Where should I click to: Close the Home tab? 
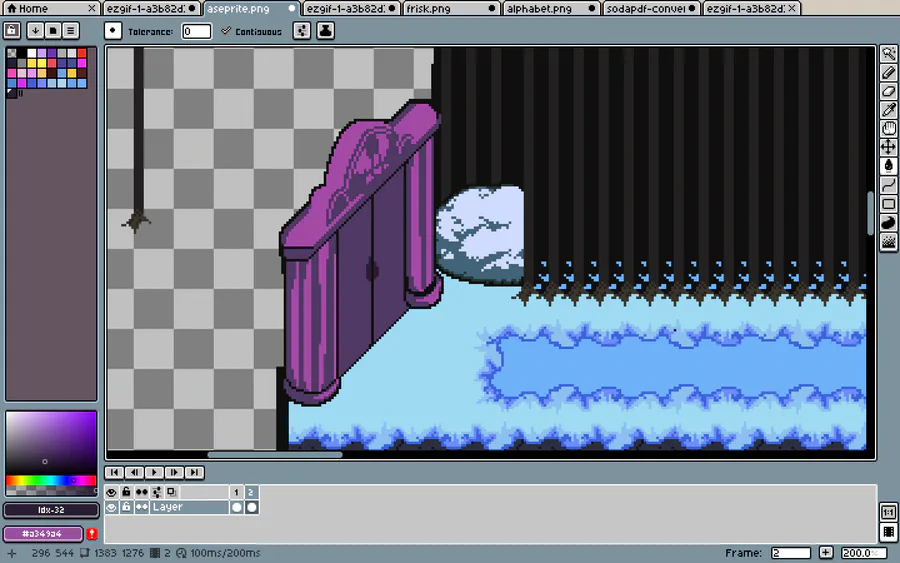coord(92,9)
